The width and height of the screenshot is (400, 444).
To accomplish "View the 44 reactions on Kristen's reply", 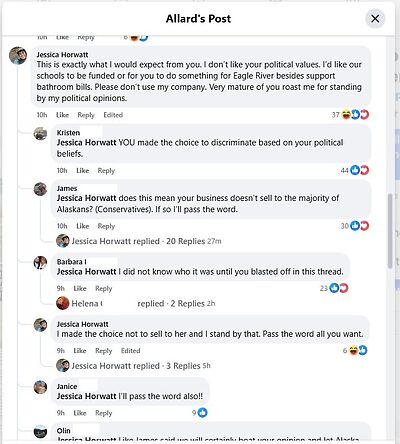I will click(x=355, y=170).
